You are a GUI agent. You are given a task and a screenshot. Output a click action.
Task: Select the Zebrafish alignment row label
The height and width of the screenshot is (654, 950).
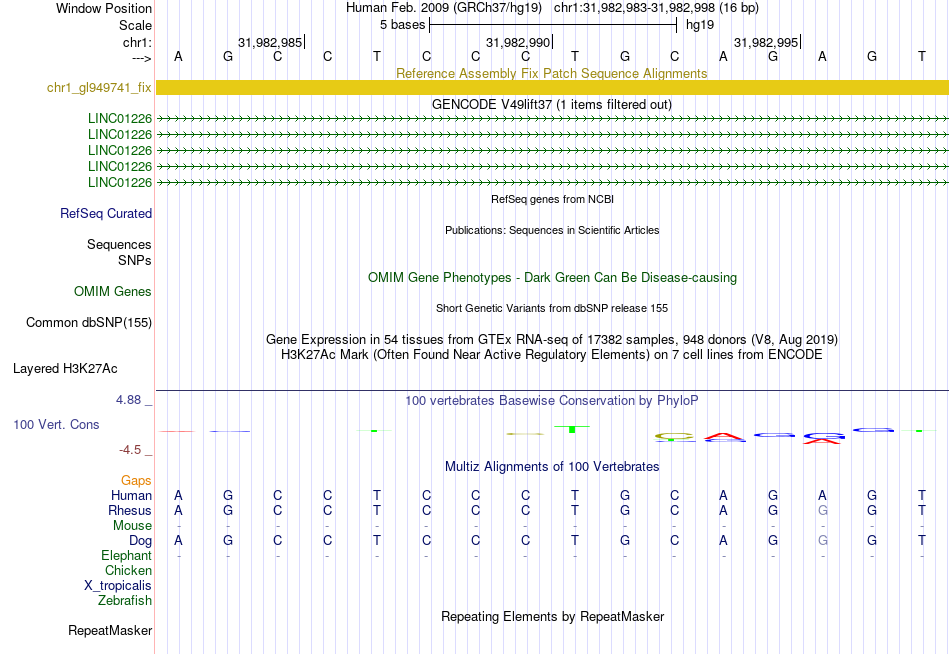pyautogui.click(x=125, y=600)
